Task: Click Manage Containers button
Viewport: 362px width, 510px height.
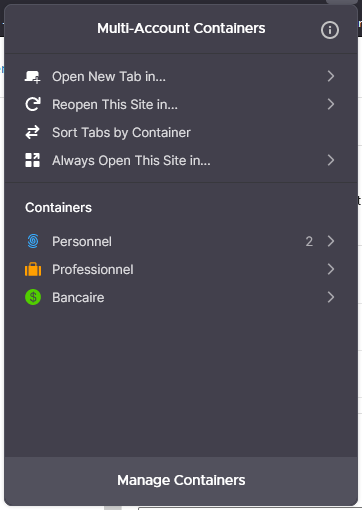Action: [181, 480]
